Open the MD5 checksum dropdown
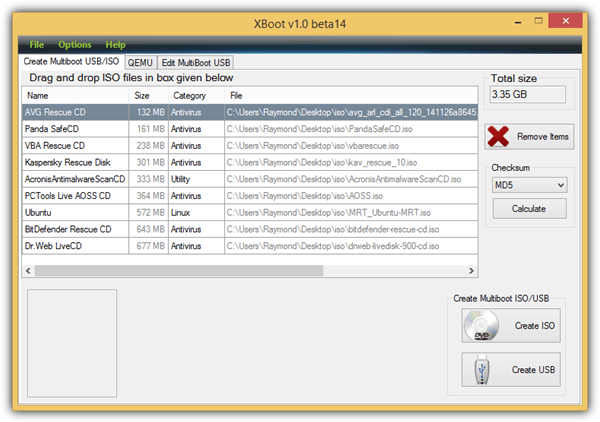The width and height of the screenshot is (600, 422). 529,185
